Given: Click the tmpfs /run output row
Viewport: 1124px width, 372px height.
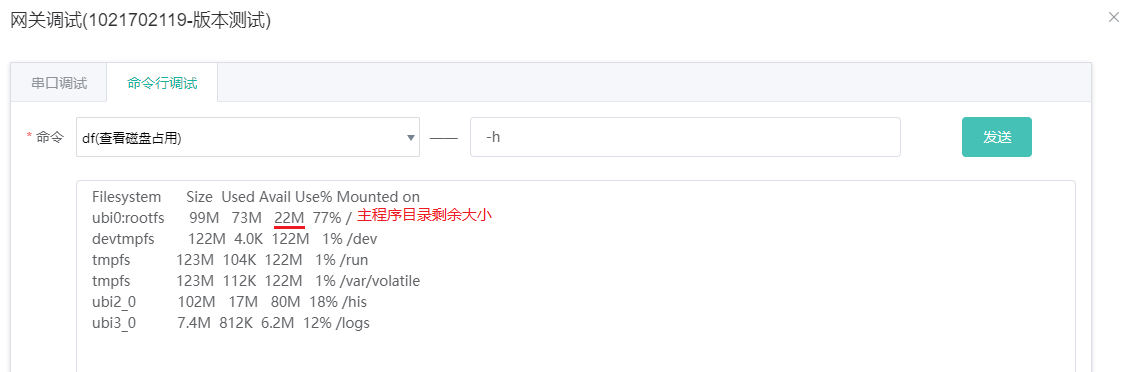Looking at the screenshot, I should point(230,259).
